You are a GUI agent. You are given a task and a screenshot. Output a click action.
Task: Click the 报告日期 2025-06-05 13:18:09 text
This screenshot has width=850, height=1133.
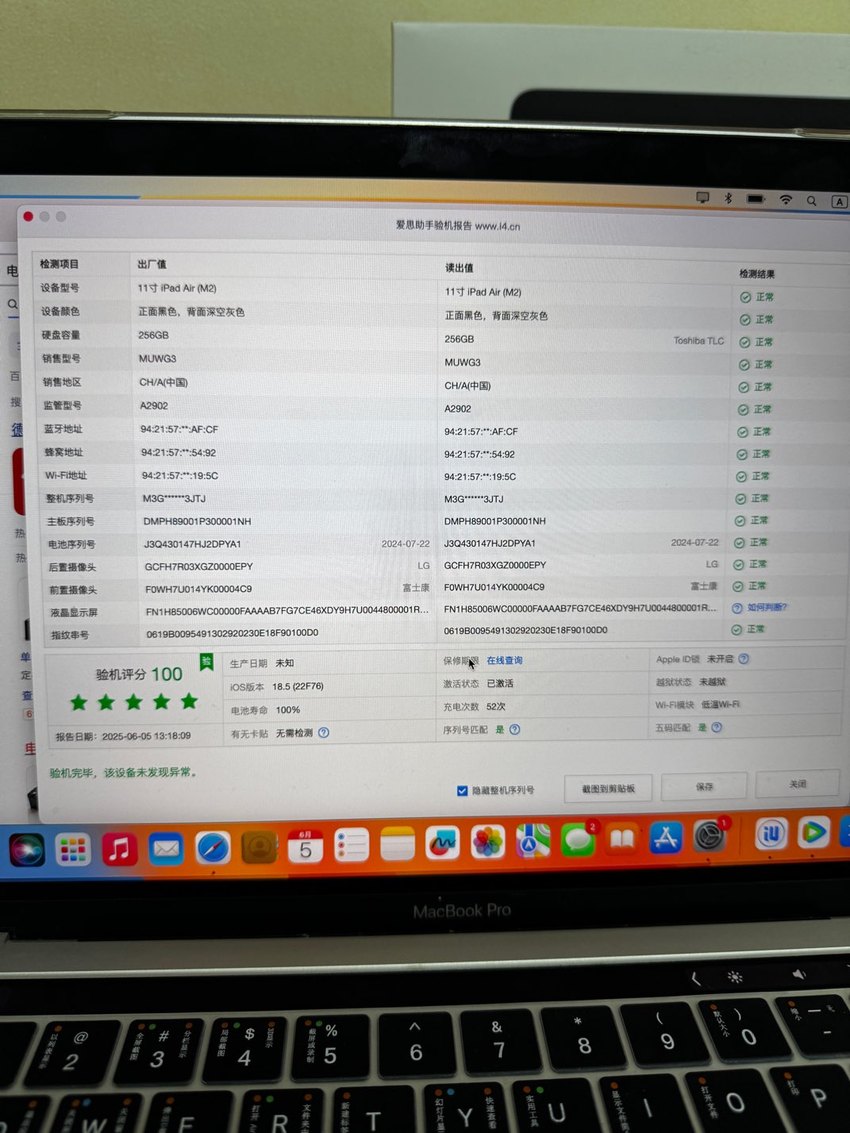click(x=123, y=736)
